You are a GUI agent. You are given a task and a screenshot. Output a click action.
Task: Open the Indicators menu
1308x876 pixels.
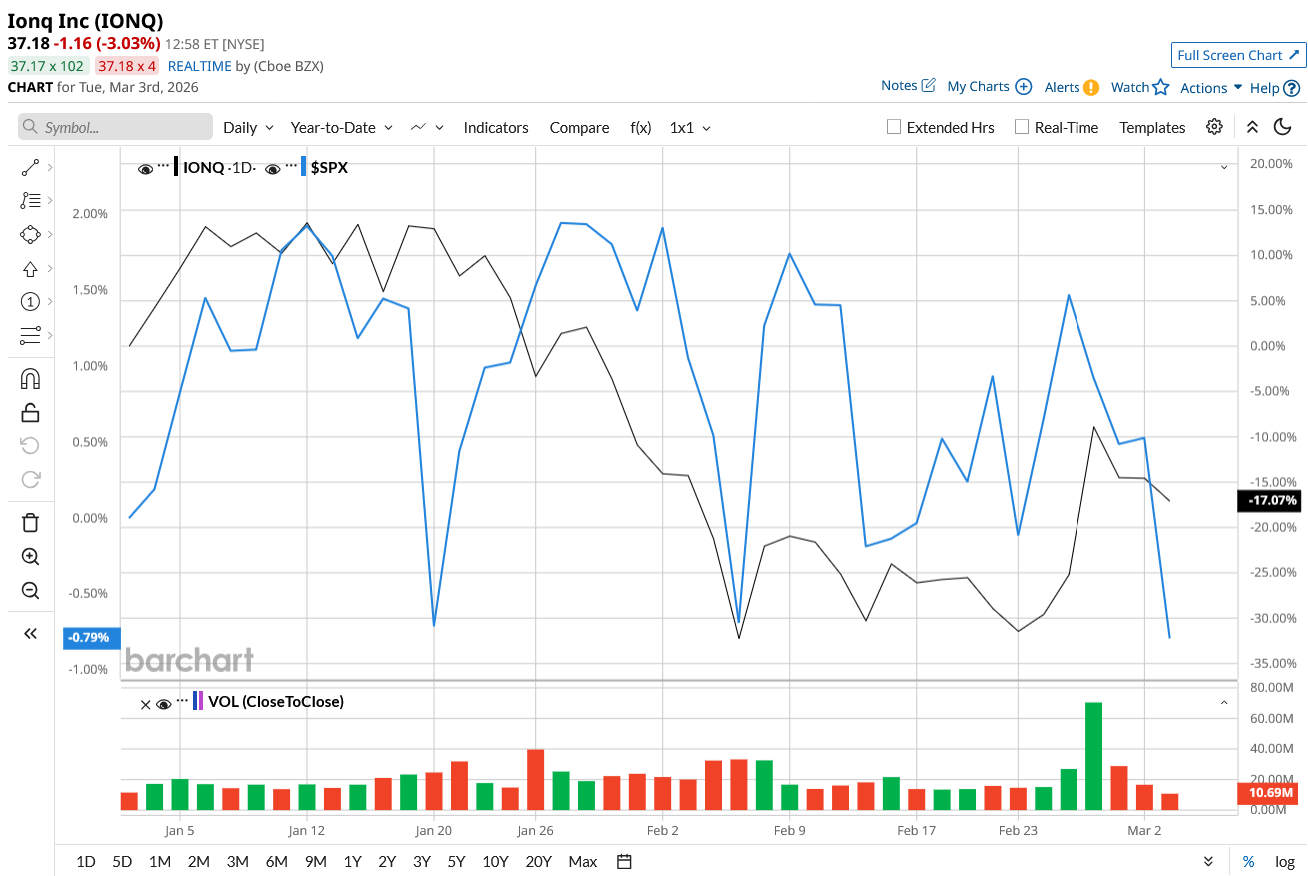click(496, 127)
